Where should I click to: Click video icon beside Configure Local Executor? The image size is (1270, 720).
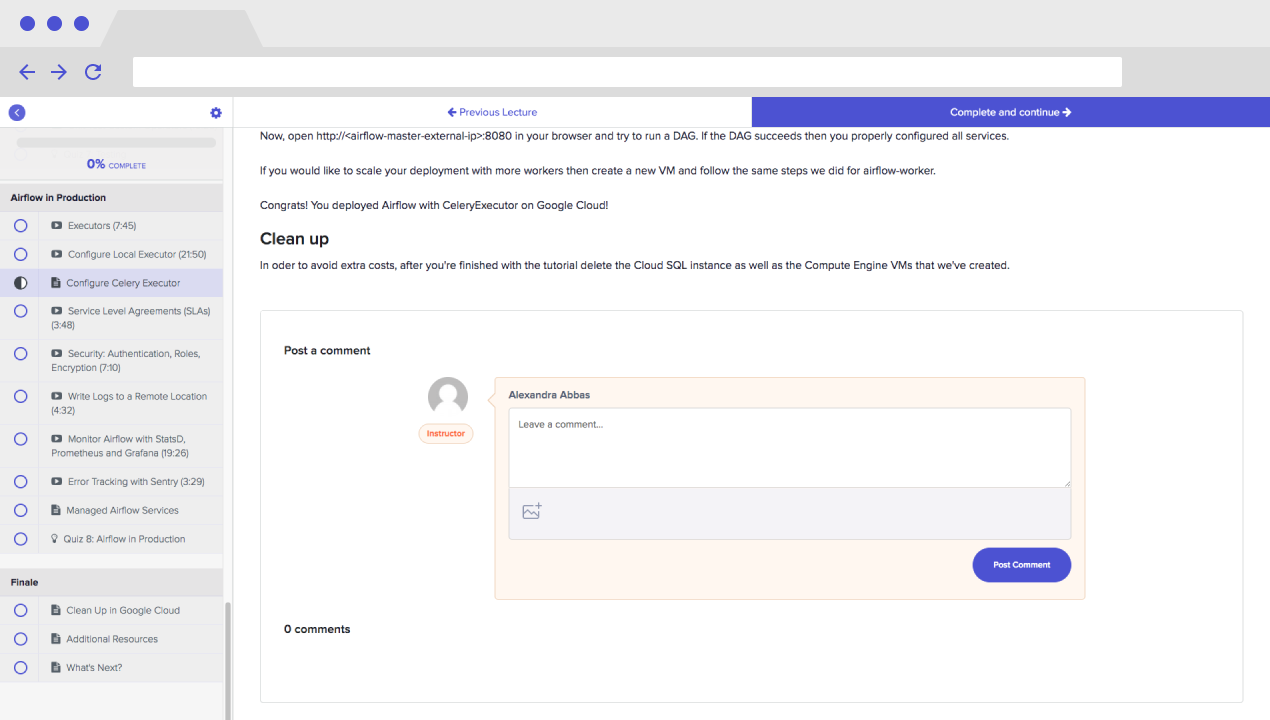point(57,254)
